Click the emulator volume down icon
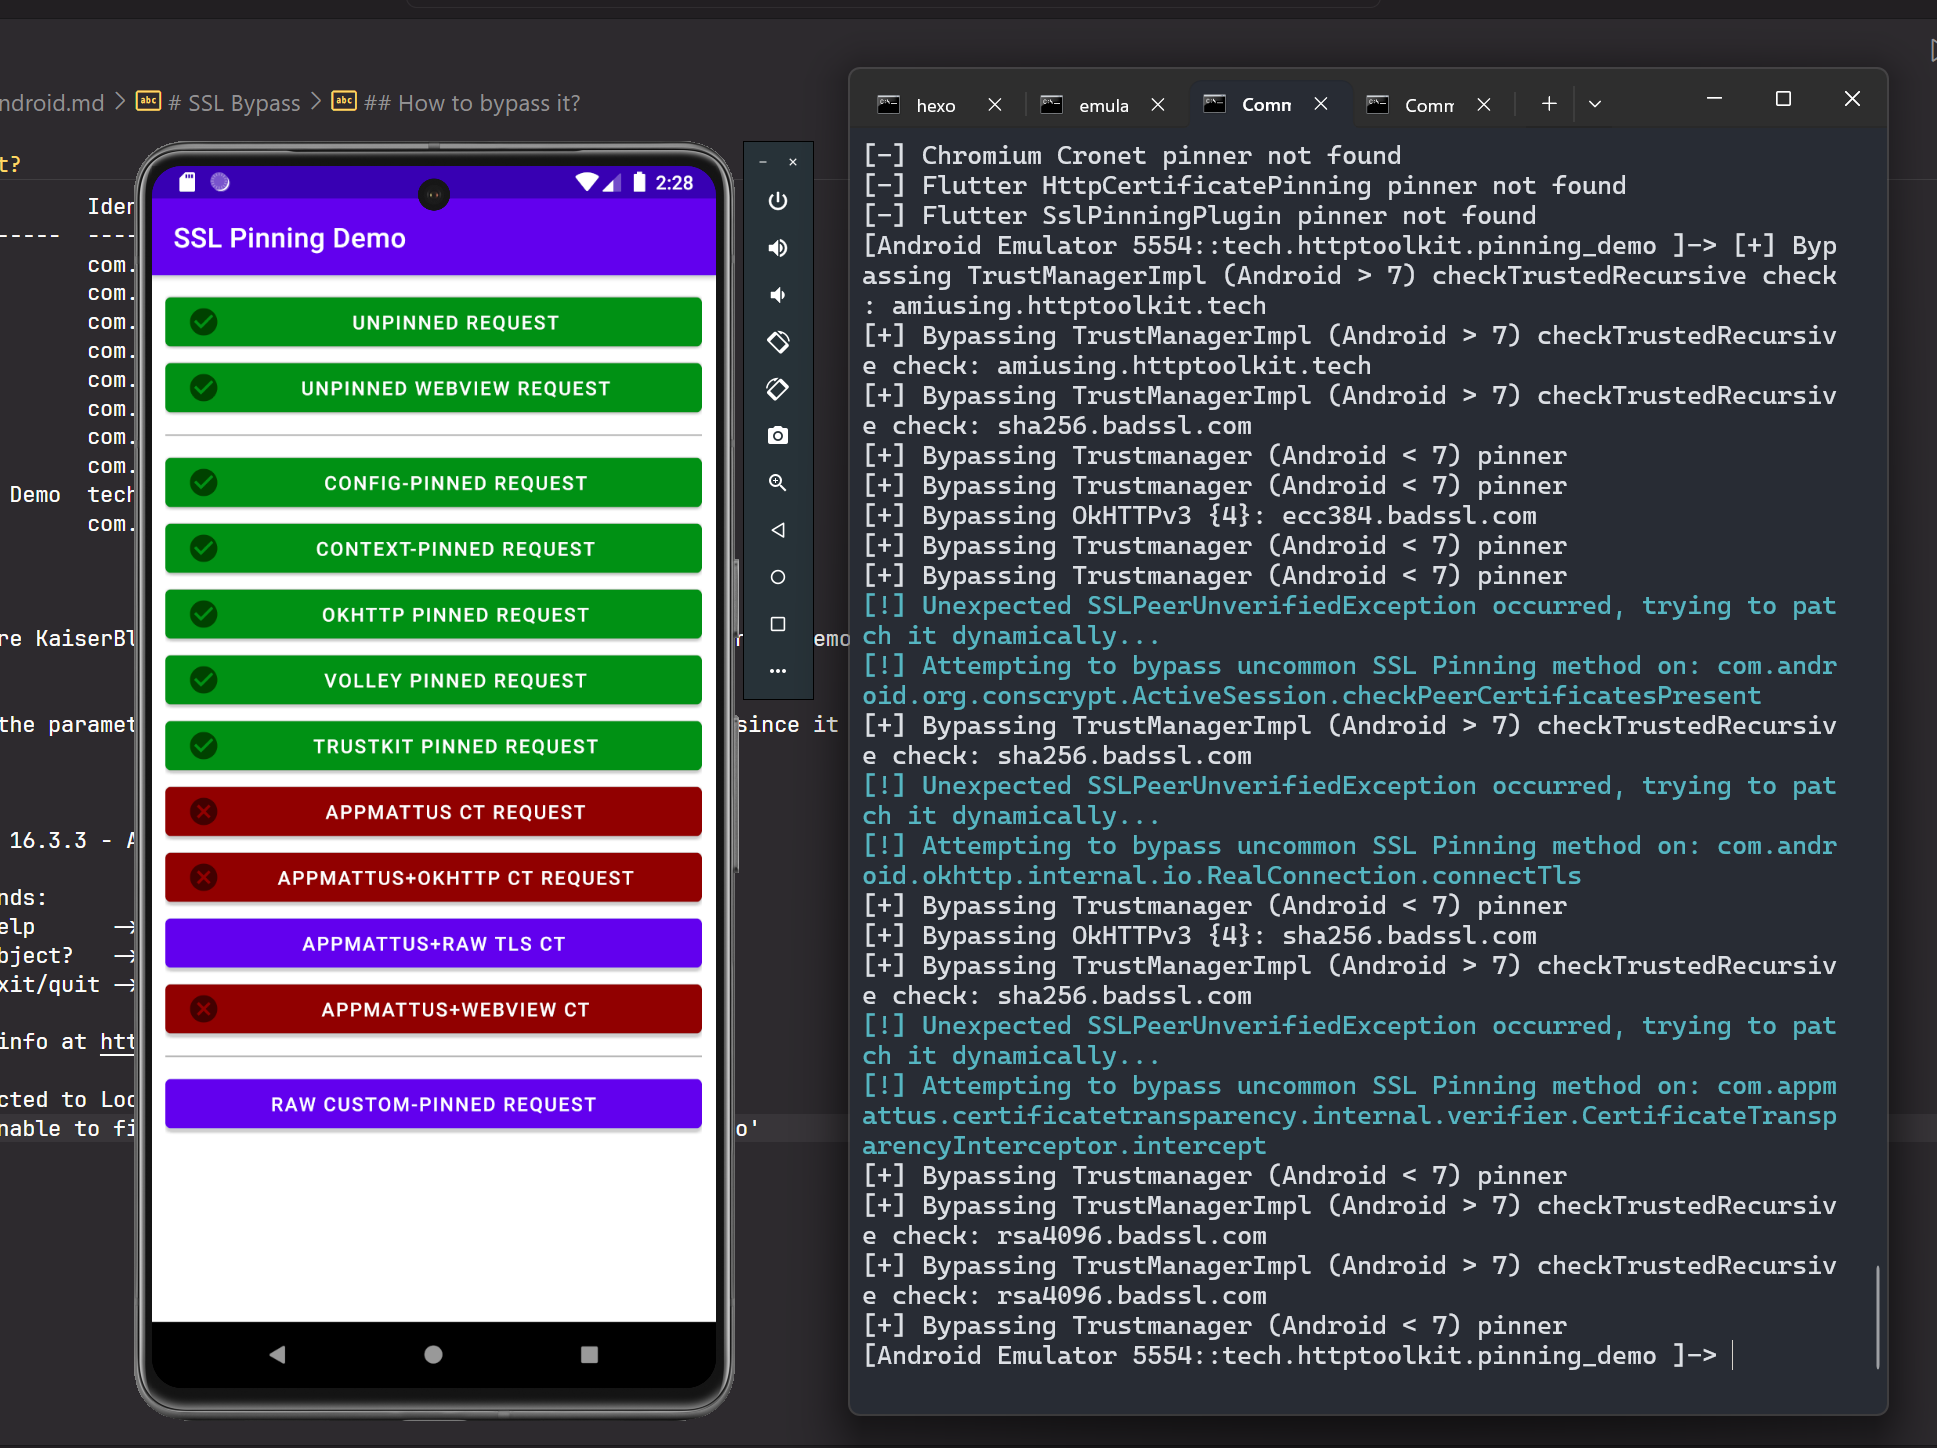The height and width of the screenshot is (1448, 1937). pos(778,295)
